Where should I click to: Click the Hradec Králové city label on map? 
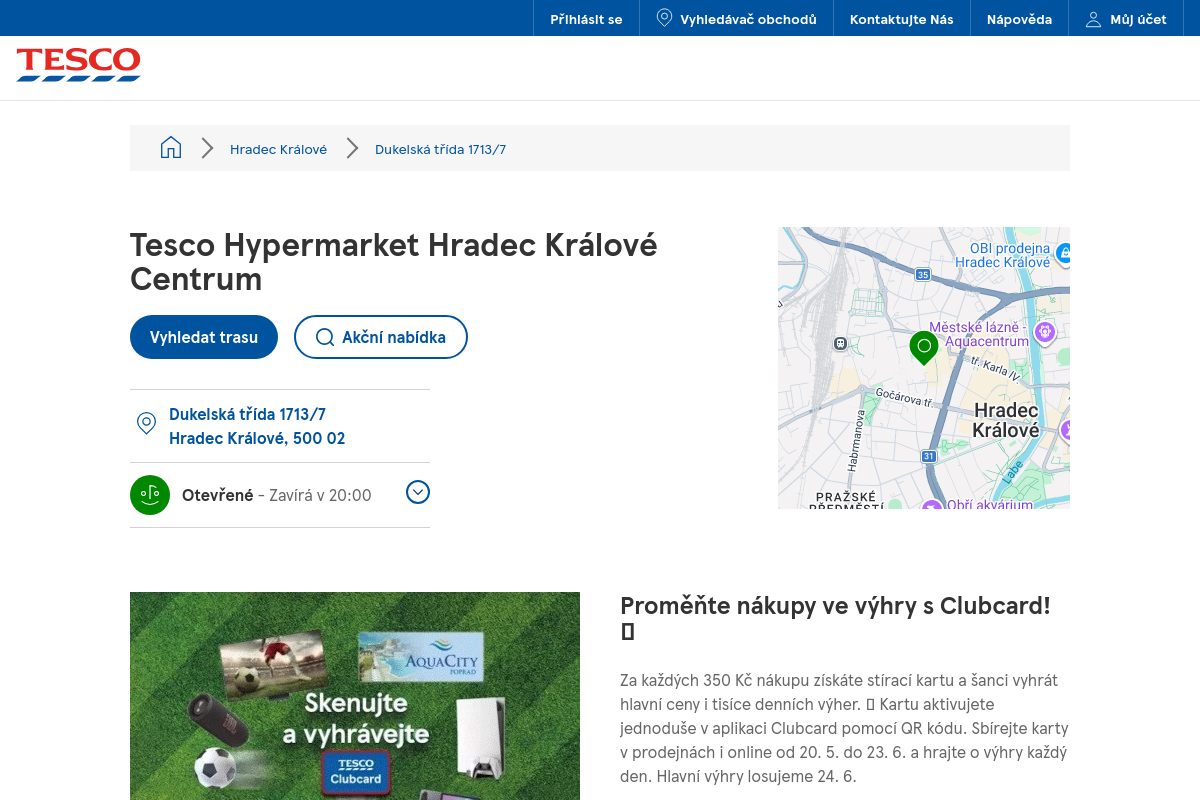[1006, 420]
